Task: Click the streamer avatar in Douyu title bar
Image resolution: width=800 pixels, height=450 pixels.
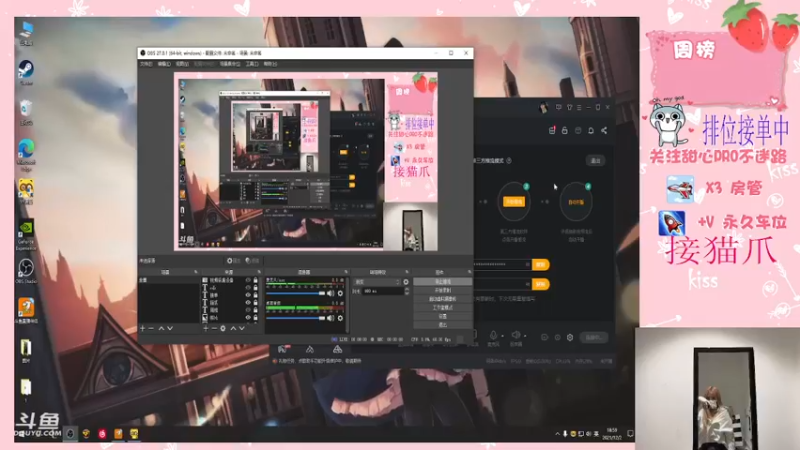Action: tap(544, 107)
